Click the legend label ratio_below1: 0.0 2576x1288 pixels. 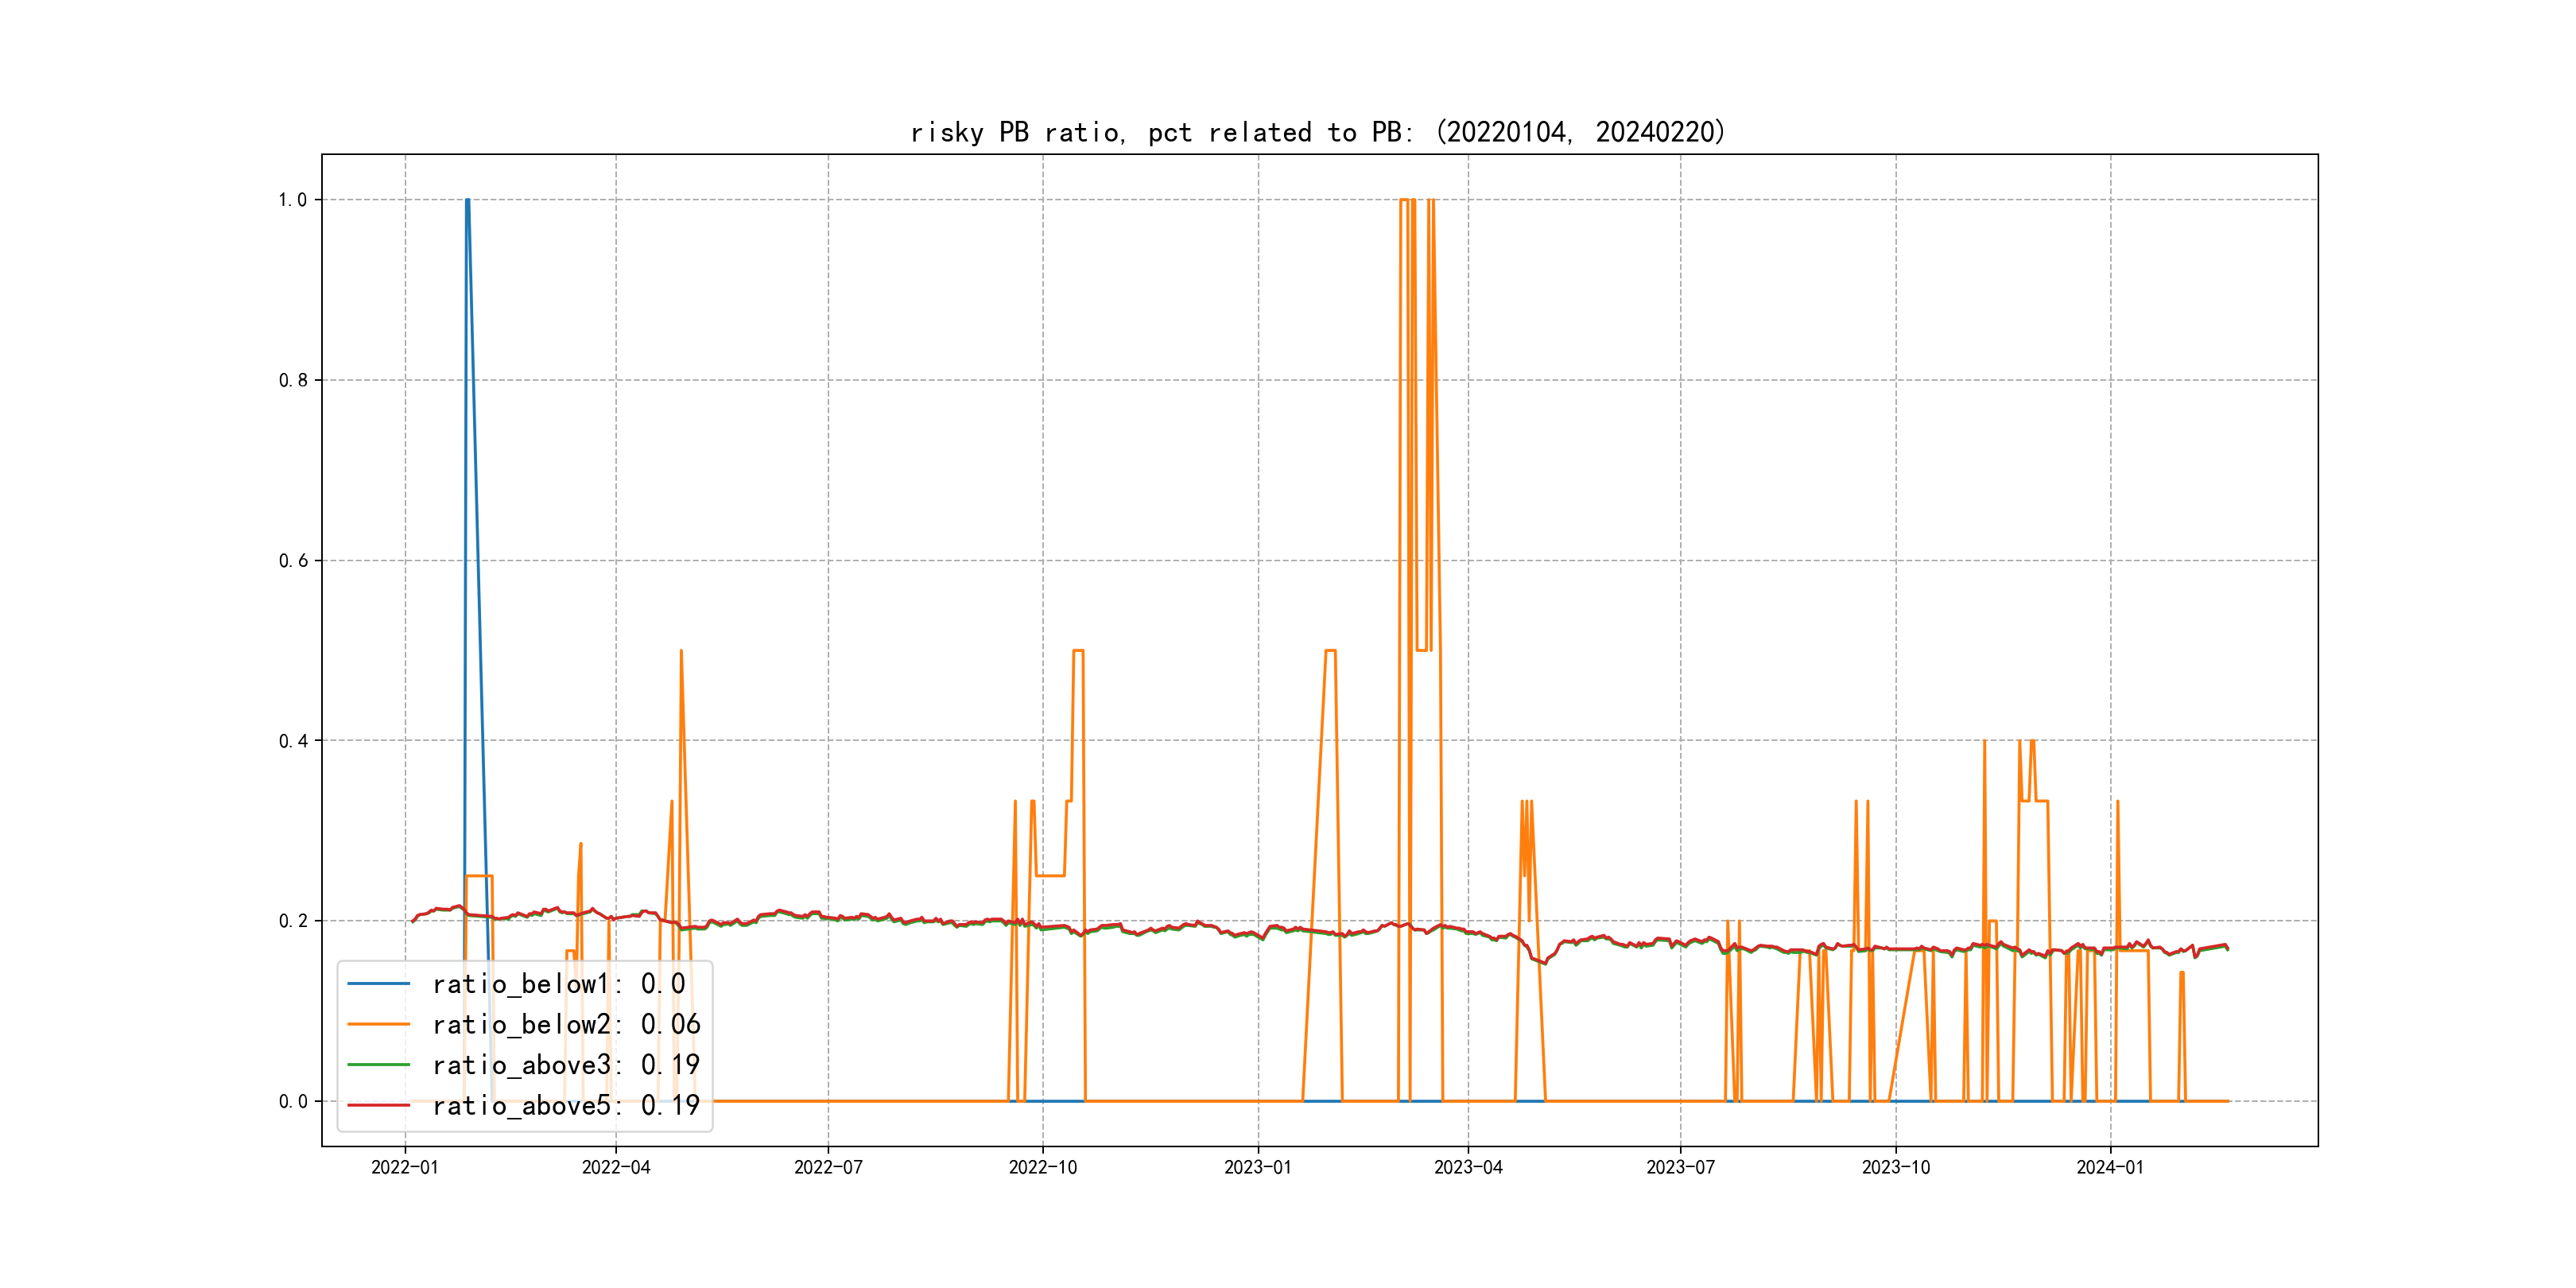click(x=558, y=984)
